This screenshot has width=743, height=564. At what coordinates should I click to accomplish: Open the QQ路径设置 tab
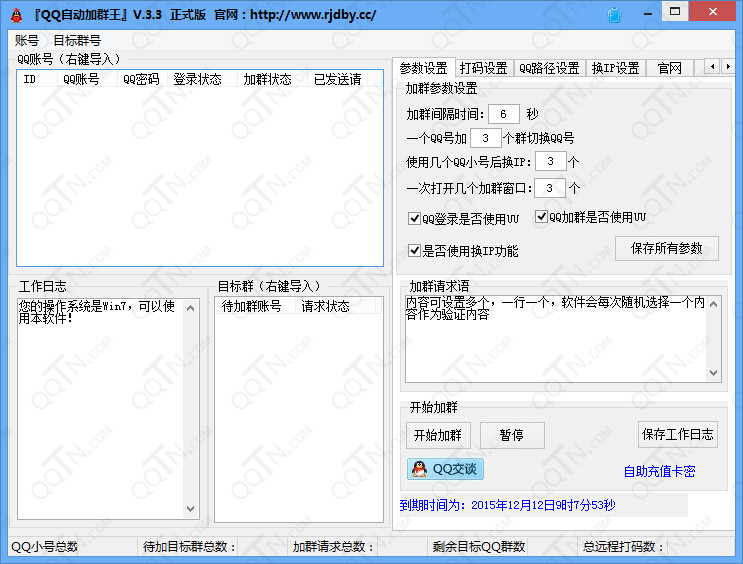(x=549, y=68)
